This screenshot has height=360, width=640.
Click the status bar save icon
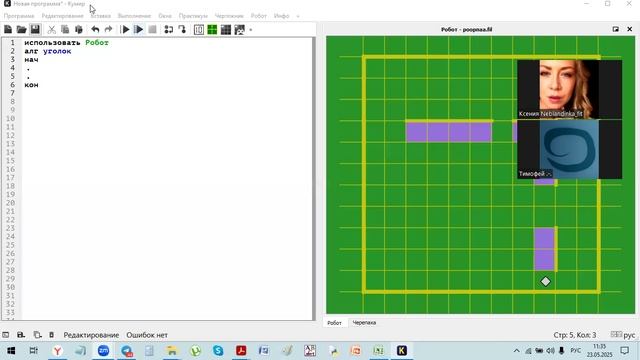(x=21, y=335)
